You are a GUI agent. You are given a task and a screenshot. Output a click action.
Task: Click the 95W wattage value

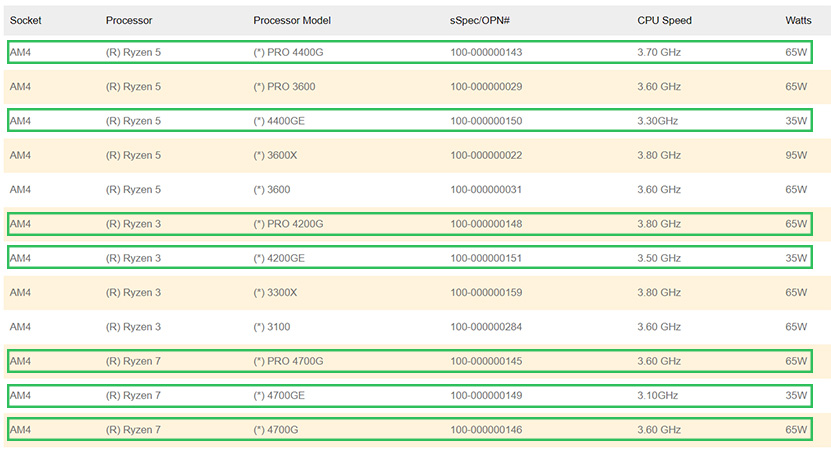(796, 155)
